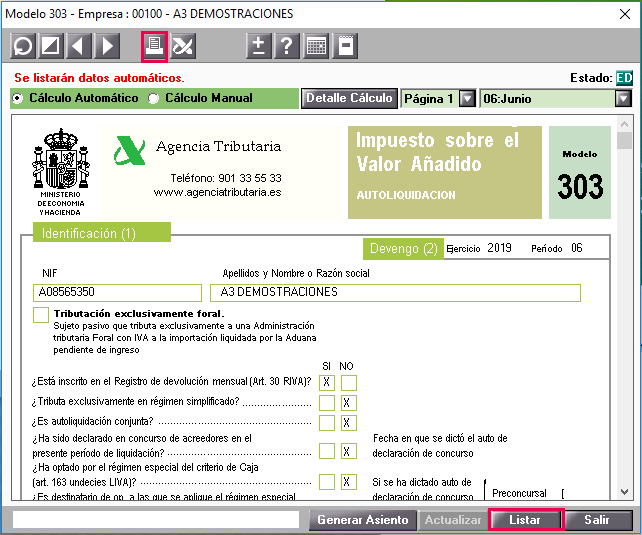Image resolution: width=642 pixels, height=535 pixels.
Task: Click the Modelo 303 green box
Action: [x=580, y=172]
